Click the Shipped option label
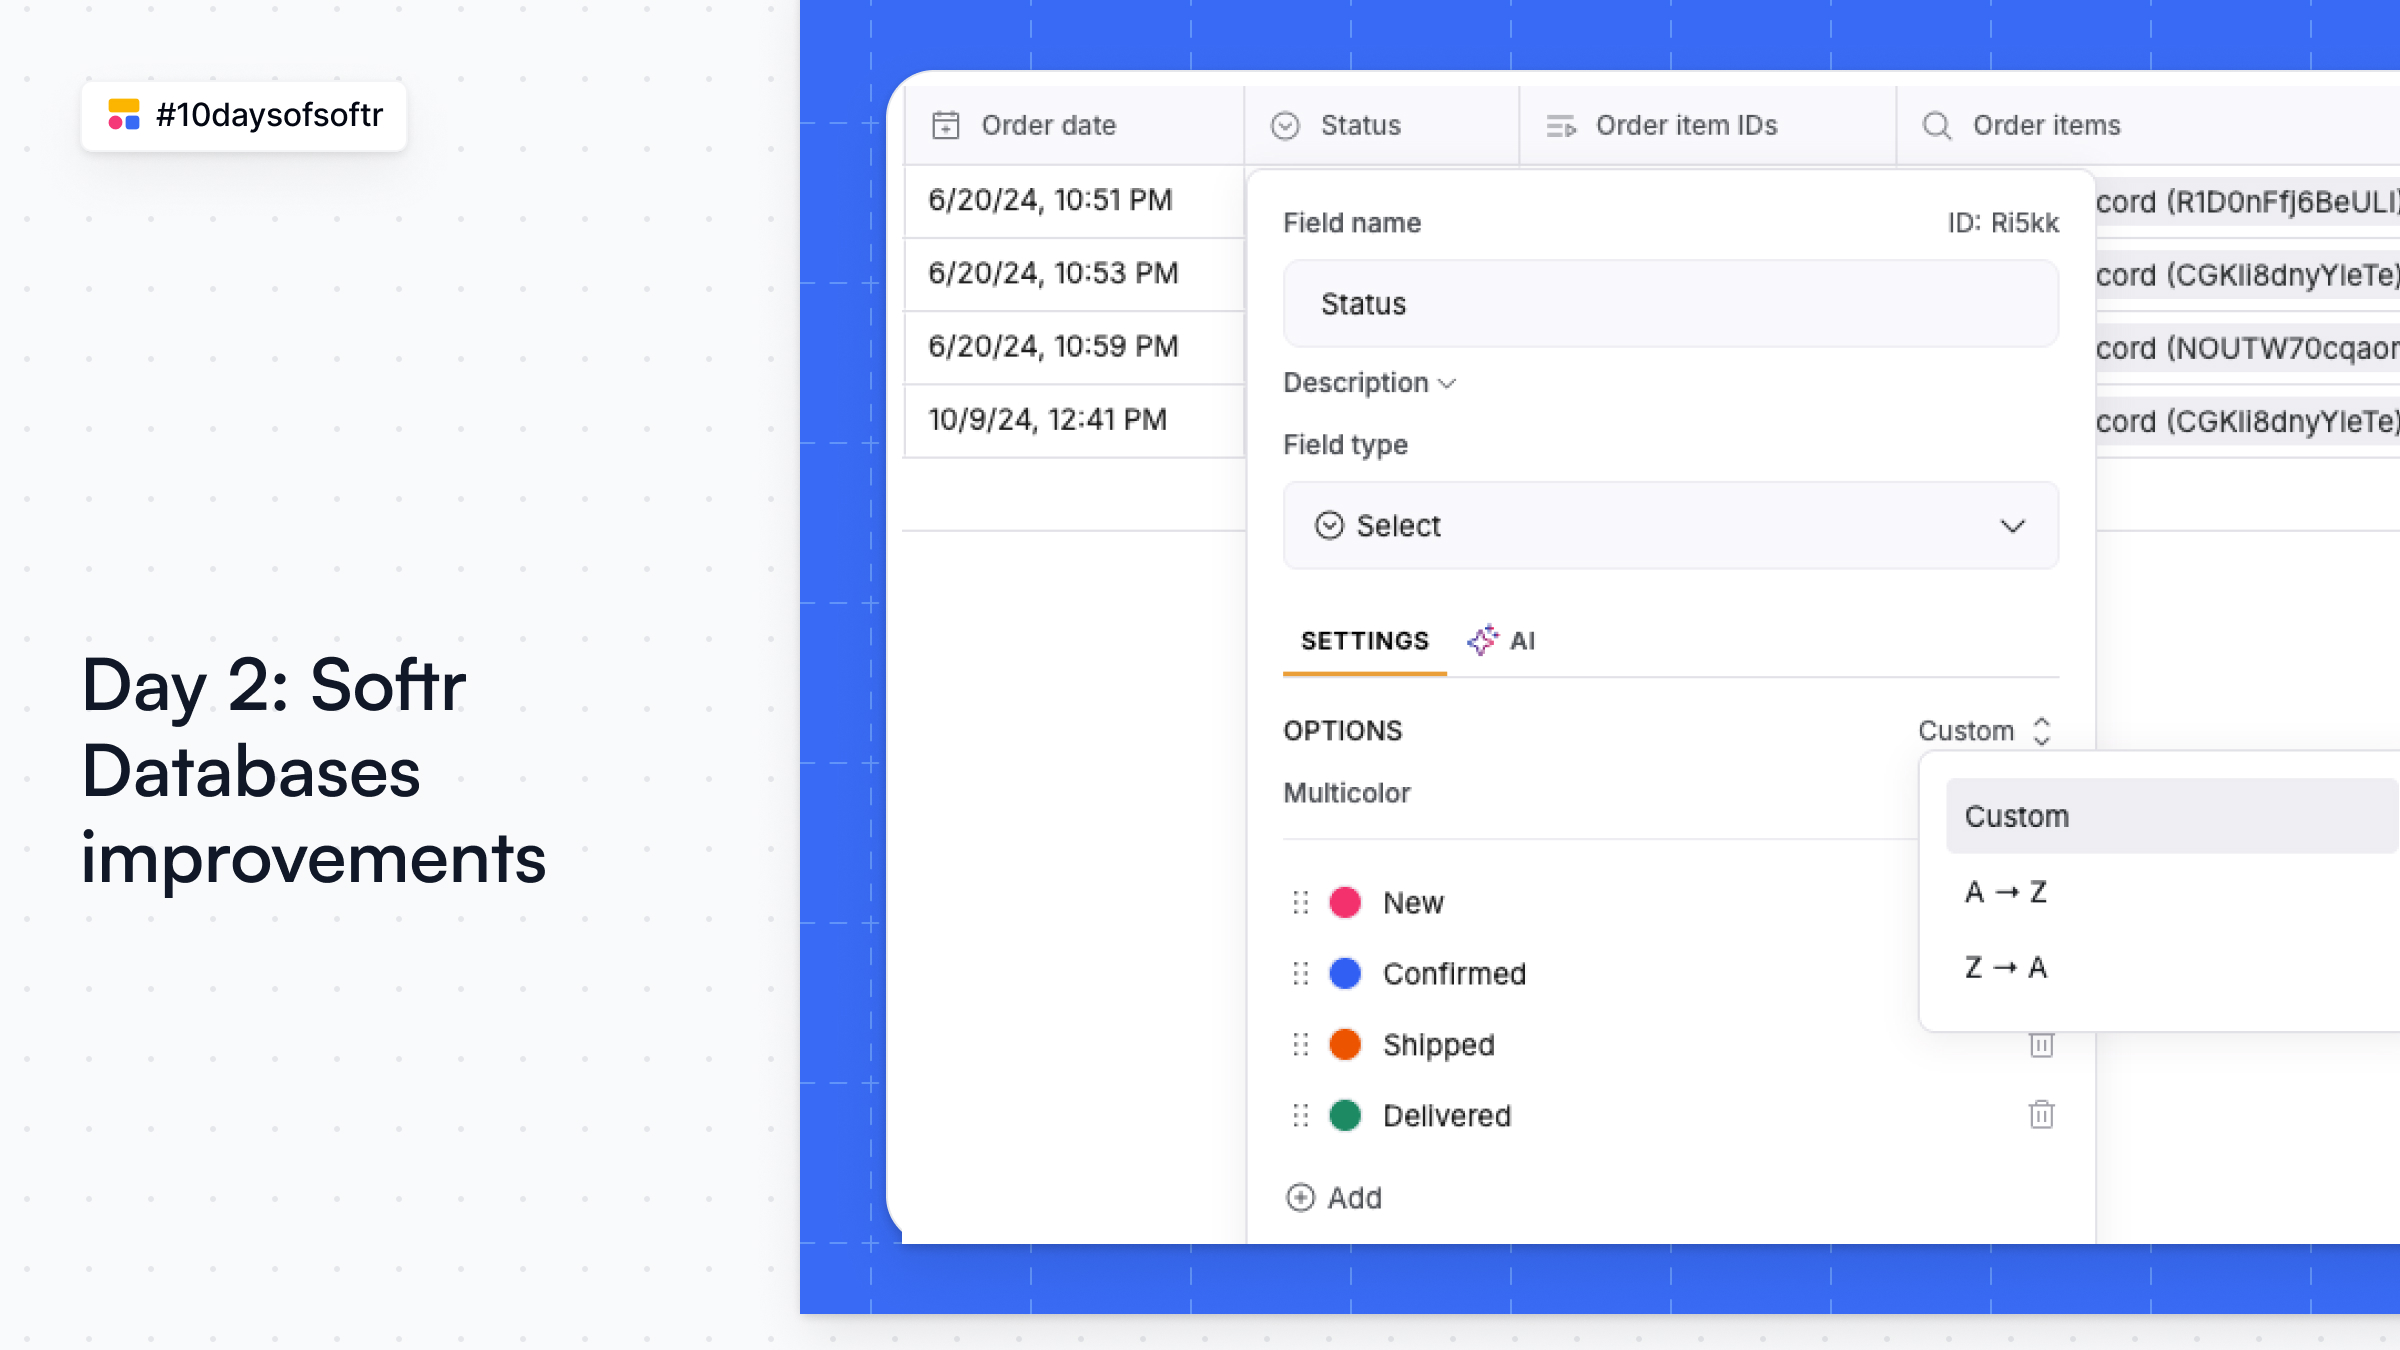The height and width of the screenshot is (1350, 2400). coord(1439,1045)
